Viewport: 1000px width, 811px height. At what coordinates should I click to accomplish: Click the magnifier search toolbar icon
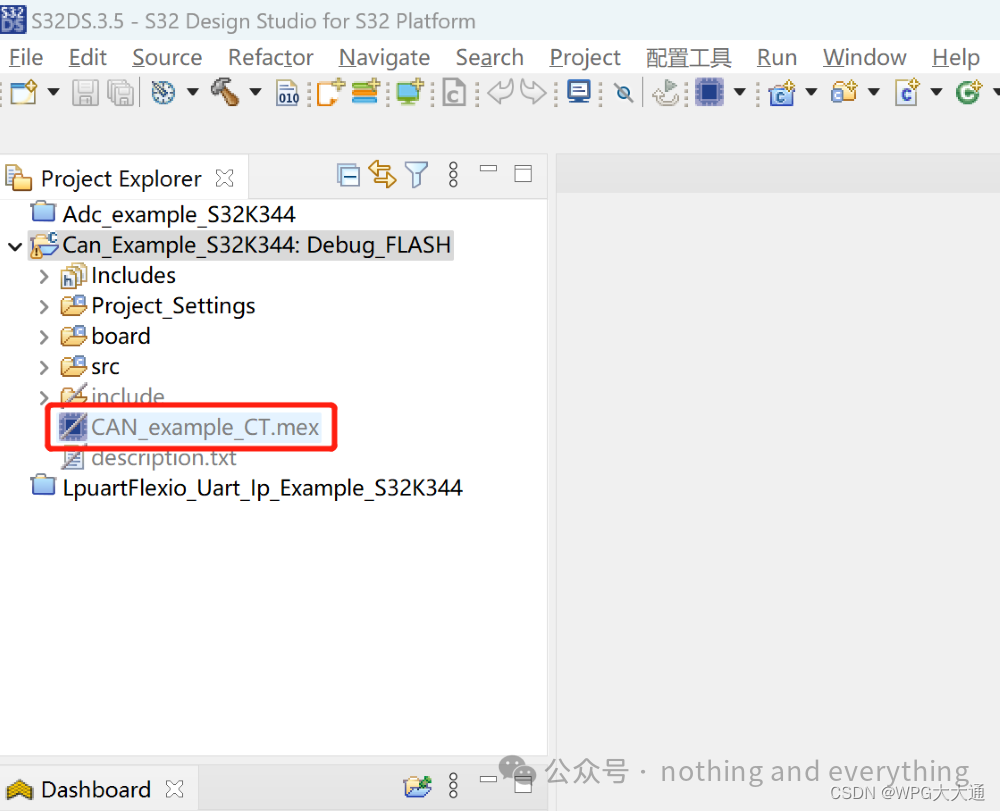pyautogui.click(x=624, y=93)
